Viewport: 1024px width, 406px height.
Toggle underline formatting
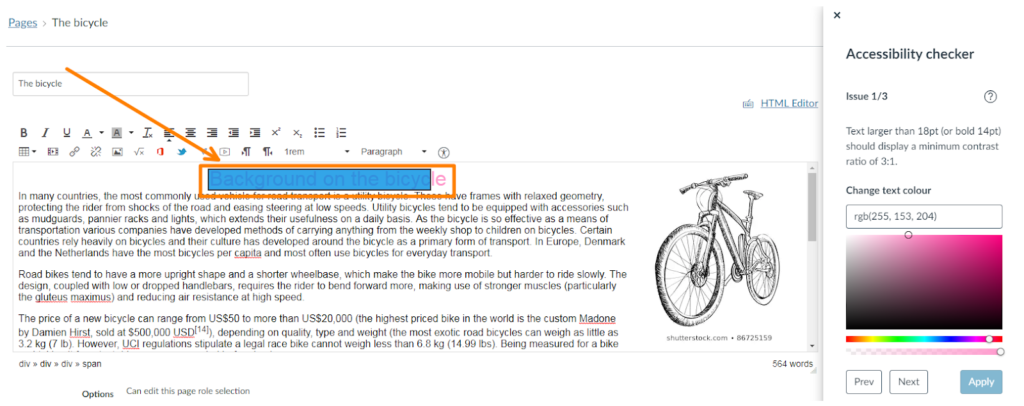[67, 133]
